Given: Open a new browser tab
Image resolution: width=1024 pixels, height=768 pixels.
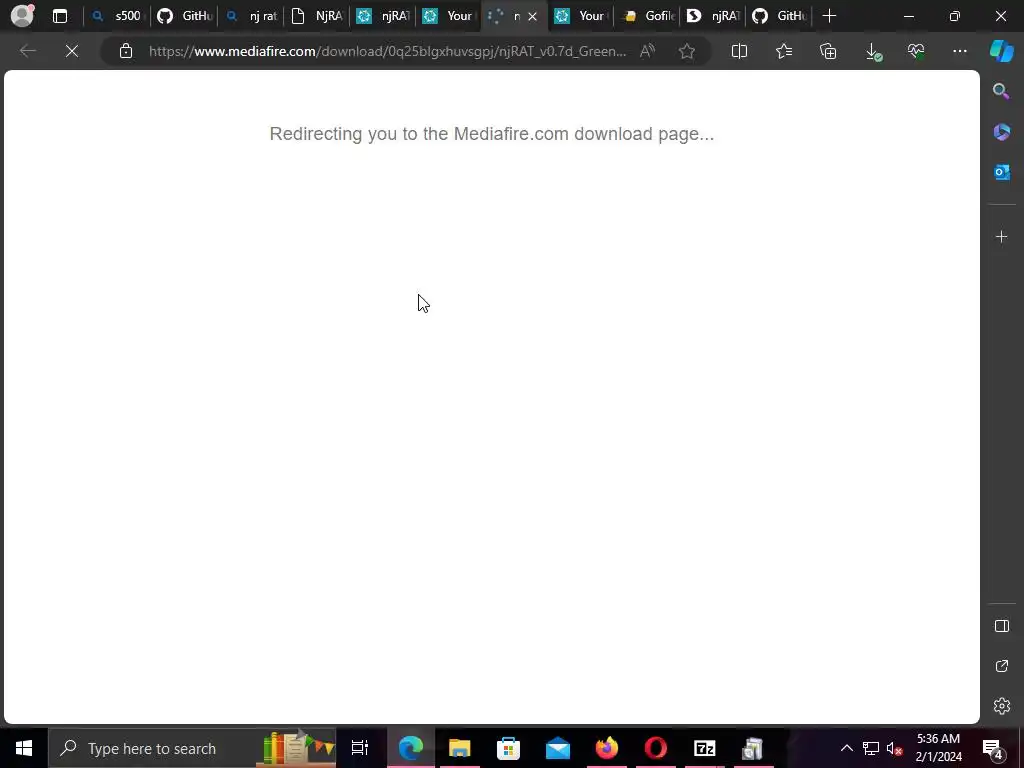Looking at the screenshot, I should (829, 16).
